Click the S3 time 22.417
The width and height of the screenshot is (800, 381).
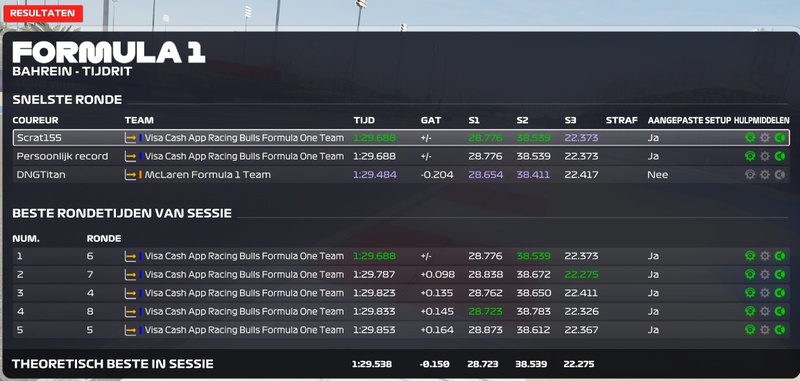coord(581,174)
